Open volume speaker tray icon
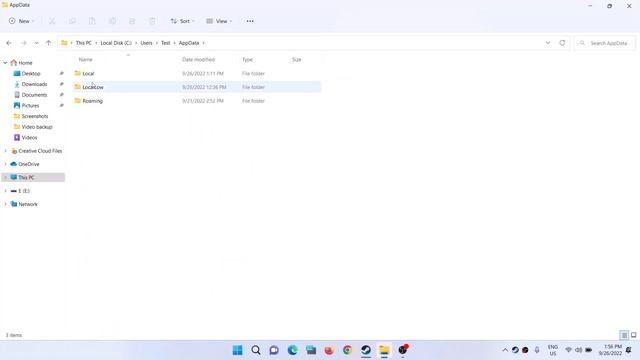Screen dimensions: 640x360 click(x=578, y=350)
